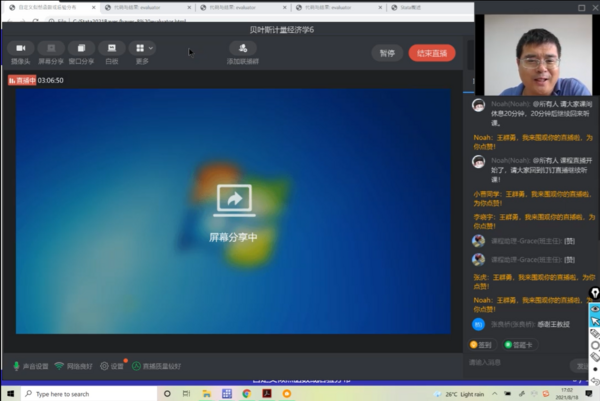Close the first browser tab 自定义
Viewport: 600px width, 401px height.
pyautogui.click(x=94, y=8)
